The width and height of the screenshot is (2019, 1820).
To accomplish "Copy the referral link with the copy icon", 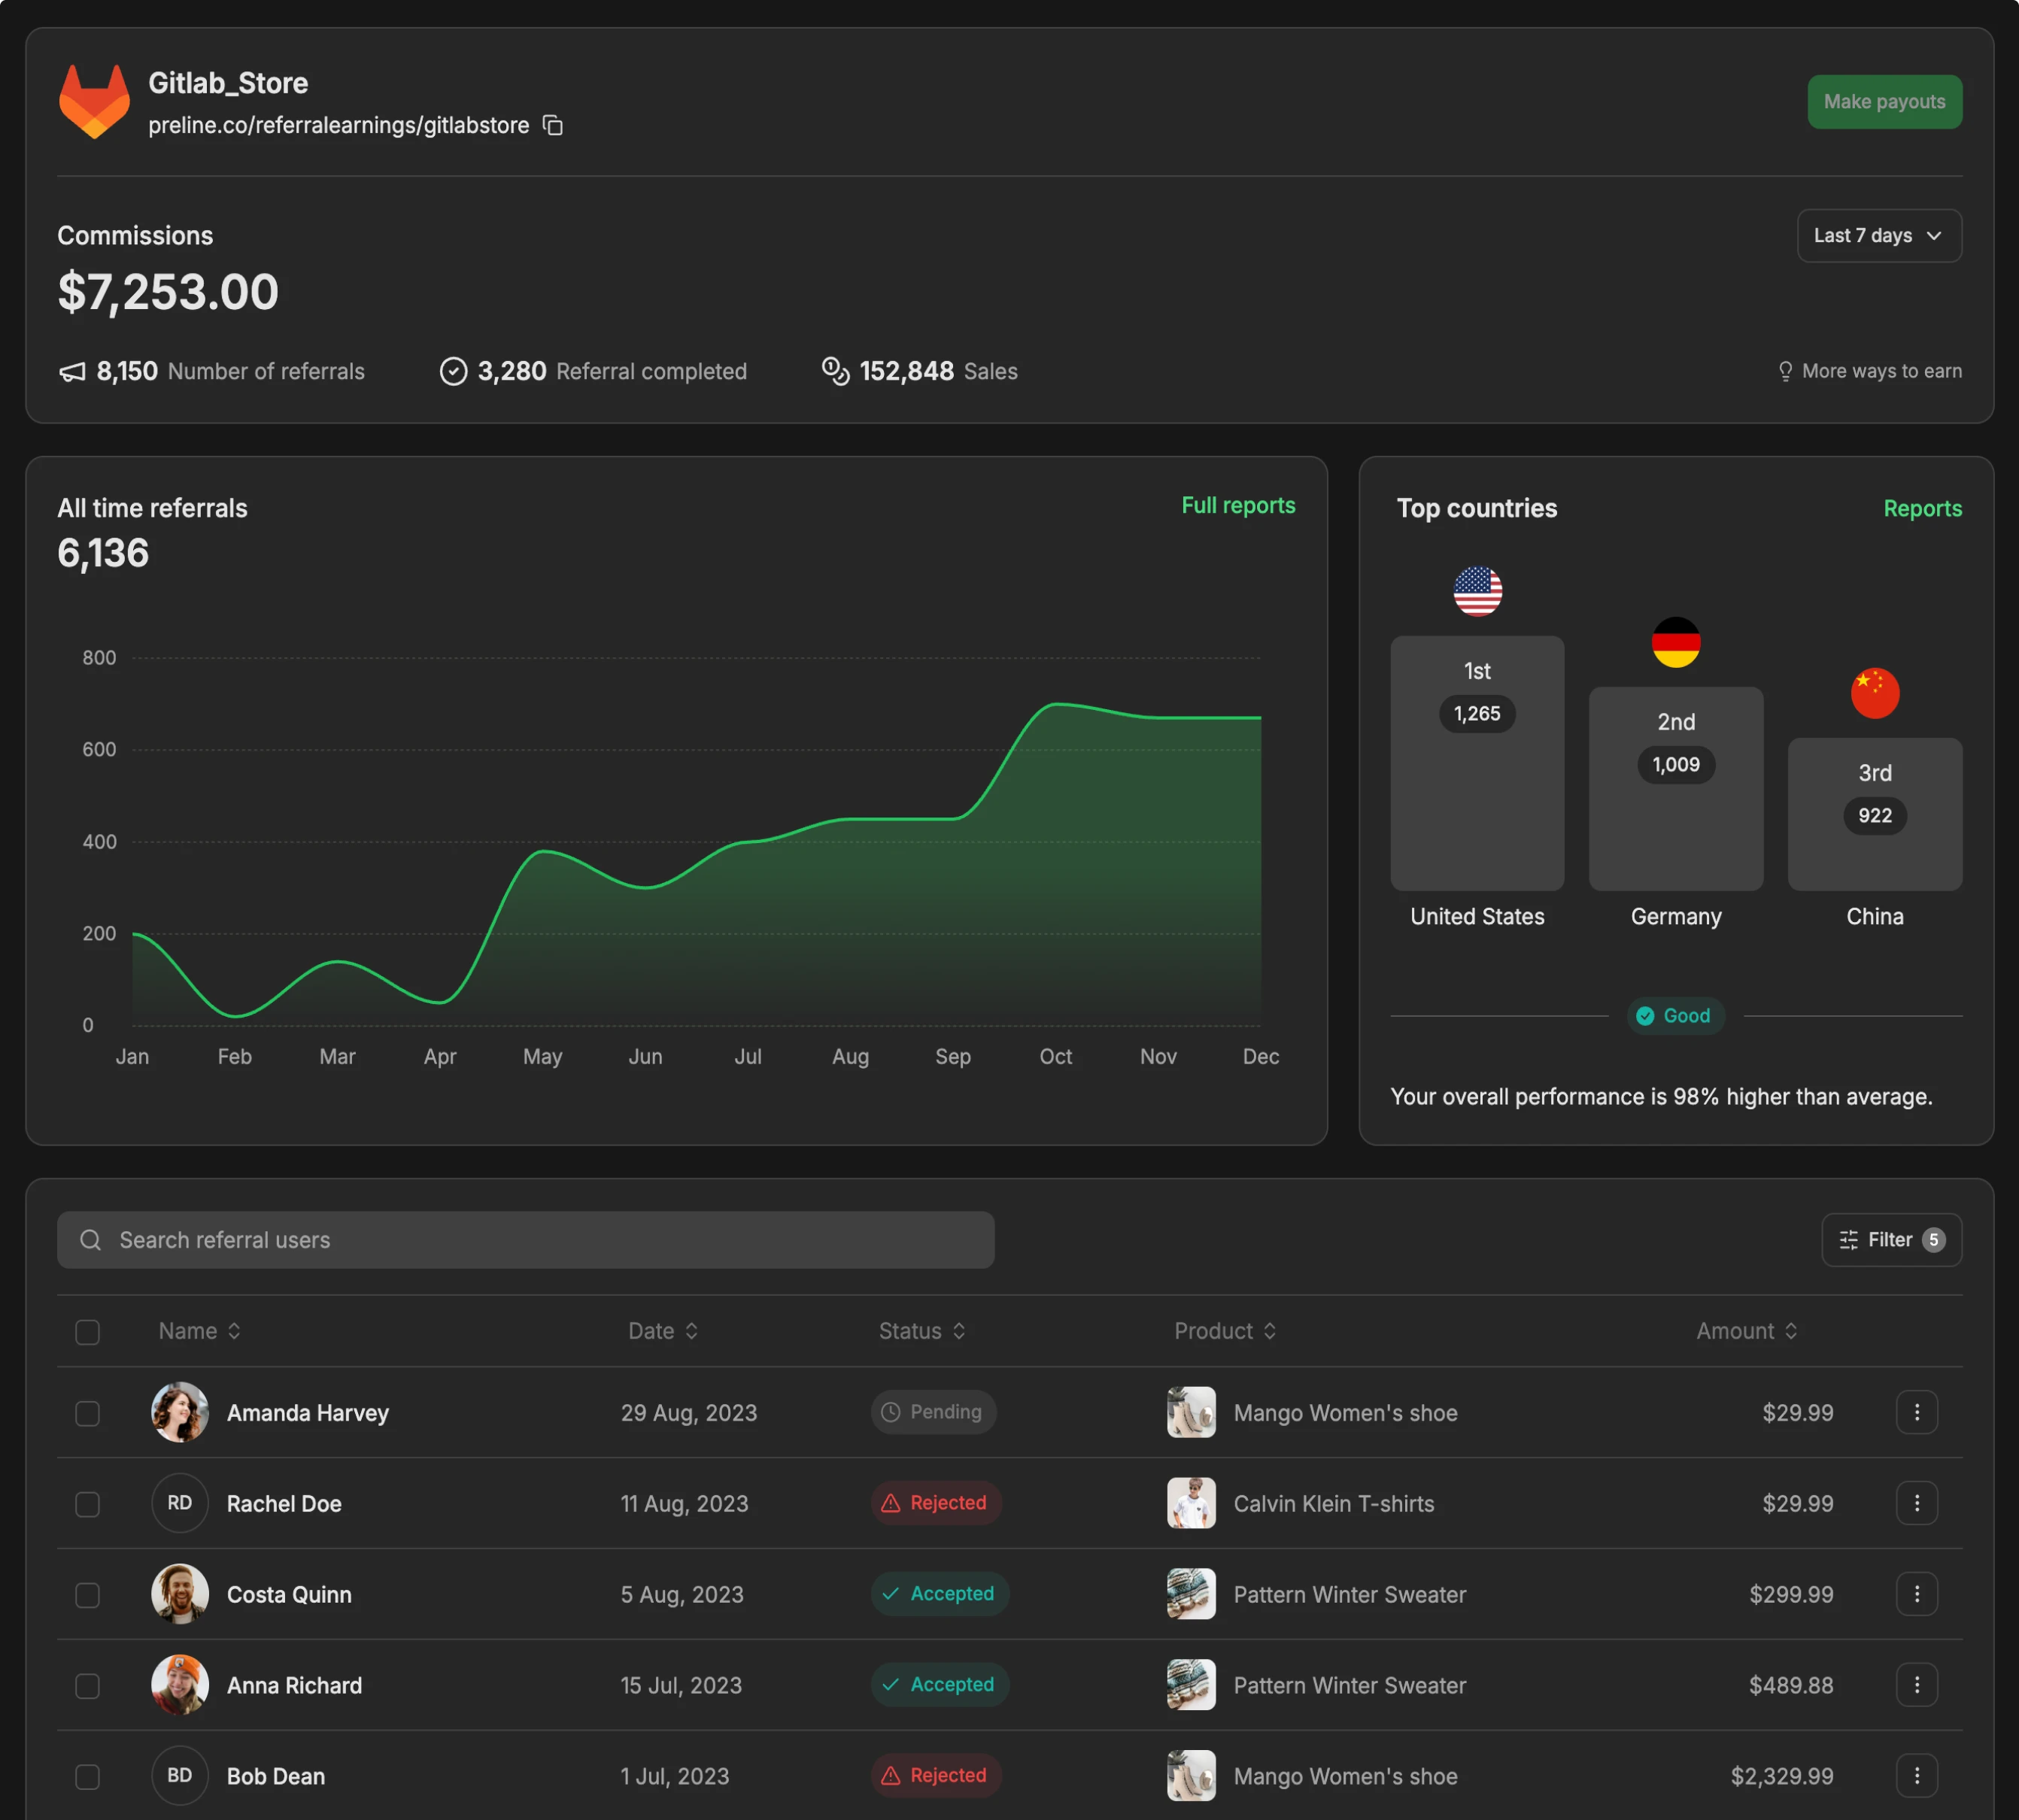I will (552, 125).
